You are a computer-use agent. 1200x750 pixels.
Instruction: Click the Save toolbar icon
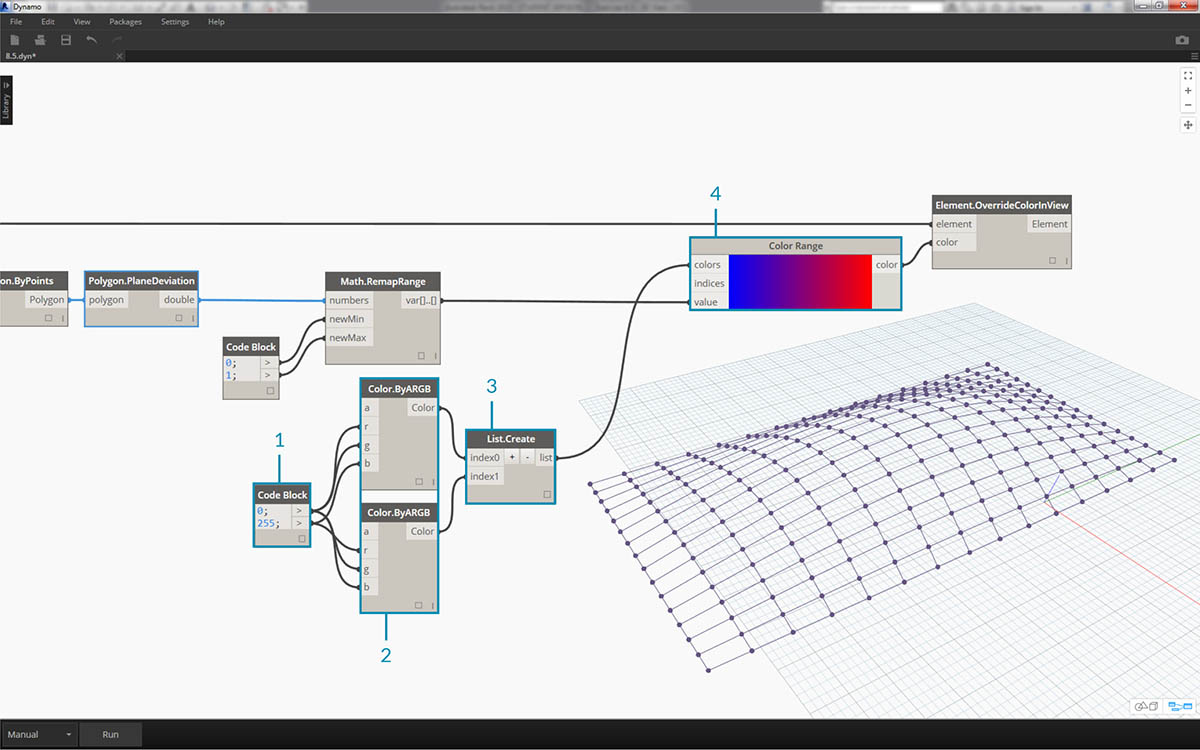[66, 40]
